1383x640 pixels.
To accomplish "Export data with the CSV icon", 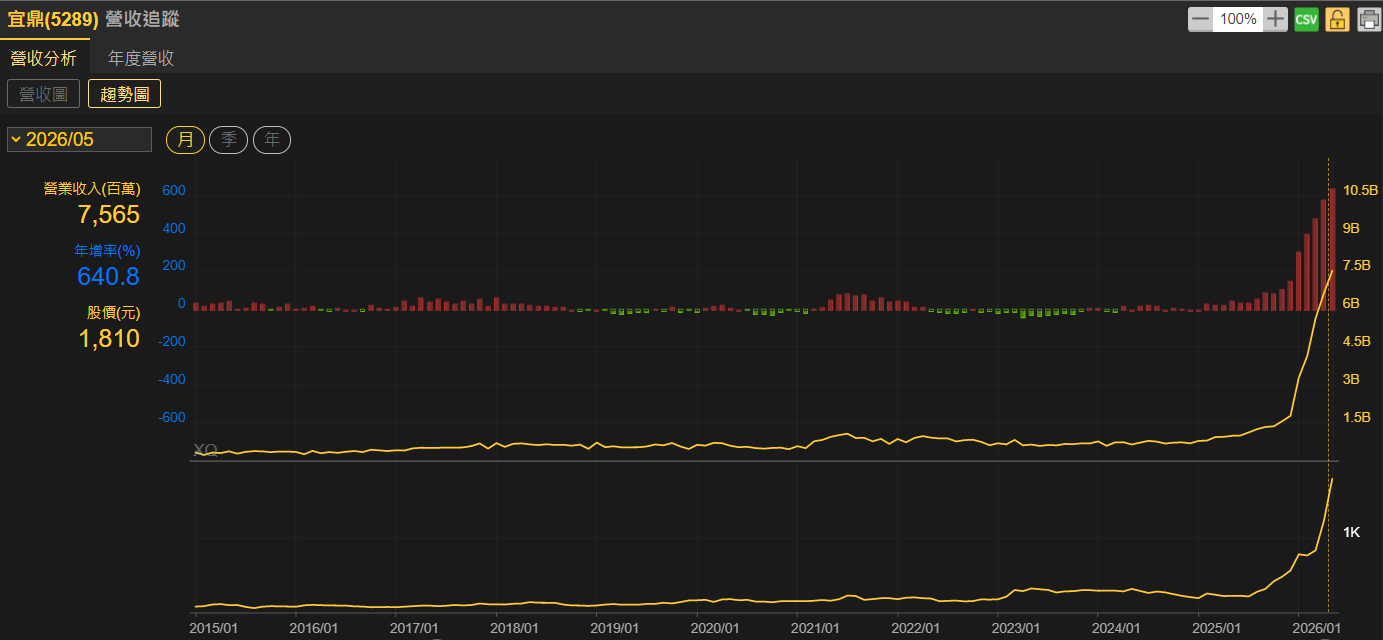I will 1306,19.
